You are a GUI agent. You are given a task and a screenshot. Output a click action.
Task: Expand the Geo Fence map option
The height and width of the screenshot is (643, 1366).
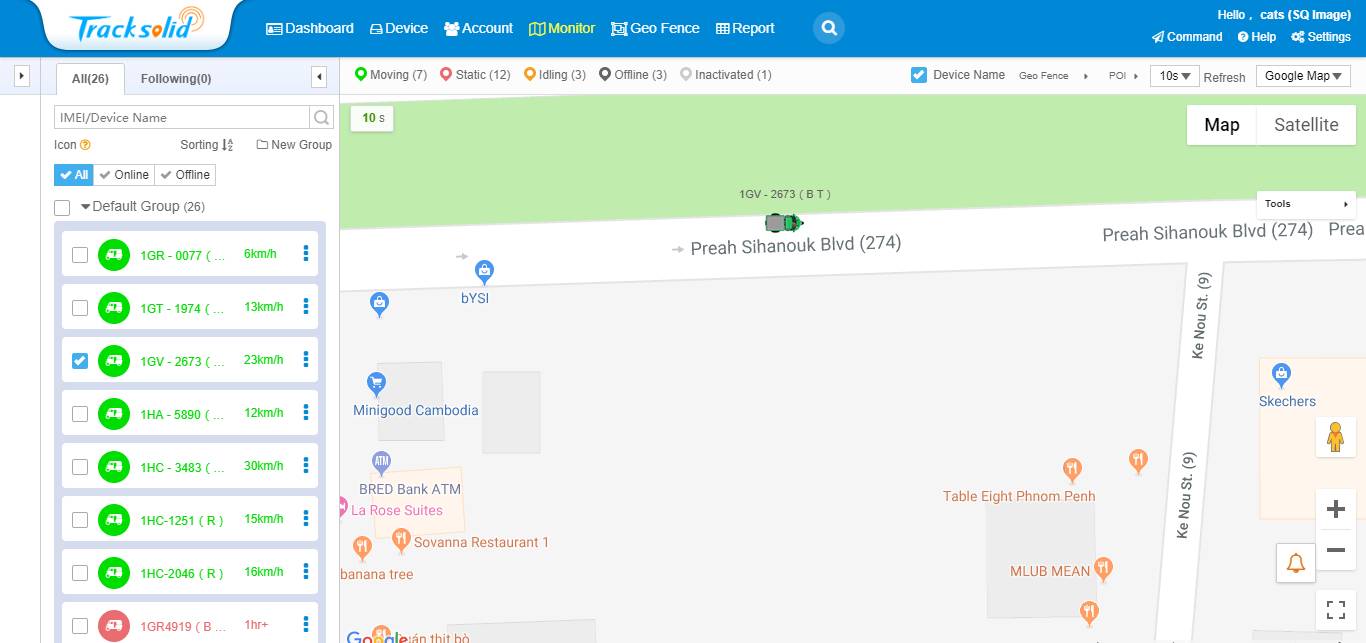(1054, 76)
